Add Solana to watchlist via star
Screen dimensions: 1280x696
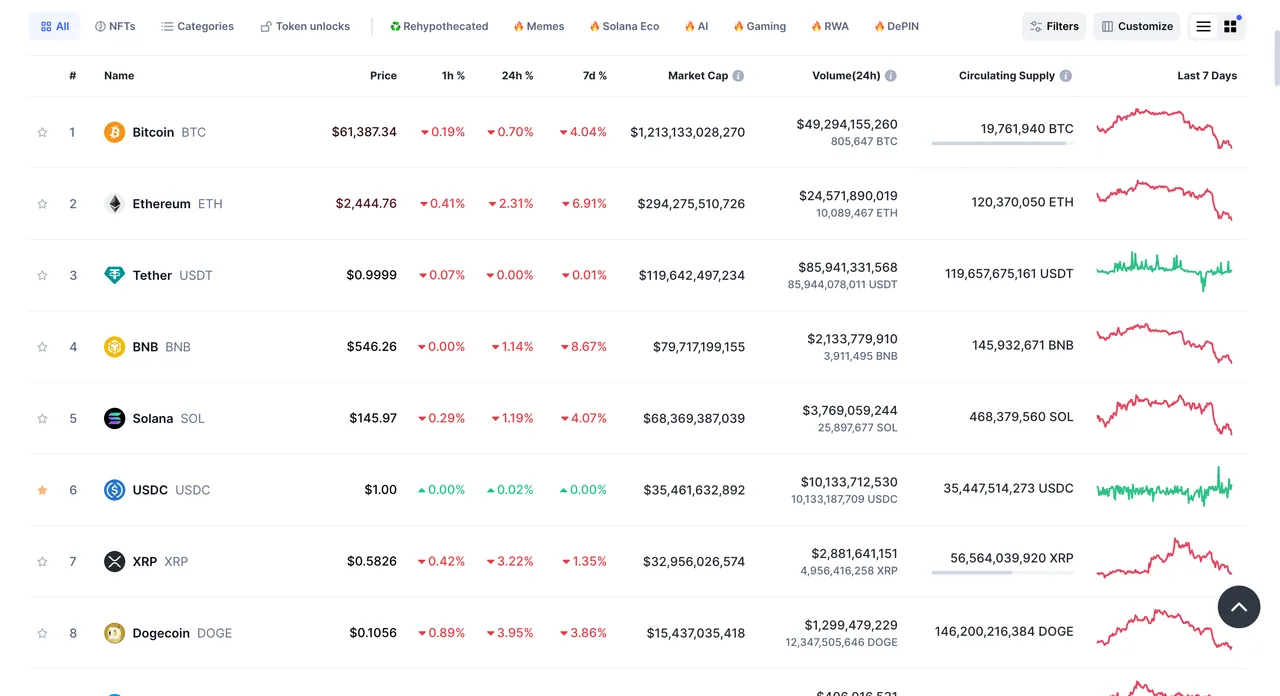pos(42,418)
